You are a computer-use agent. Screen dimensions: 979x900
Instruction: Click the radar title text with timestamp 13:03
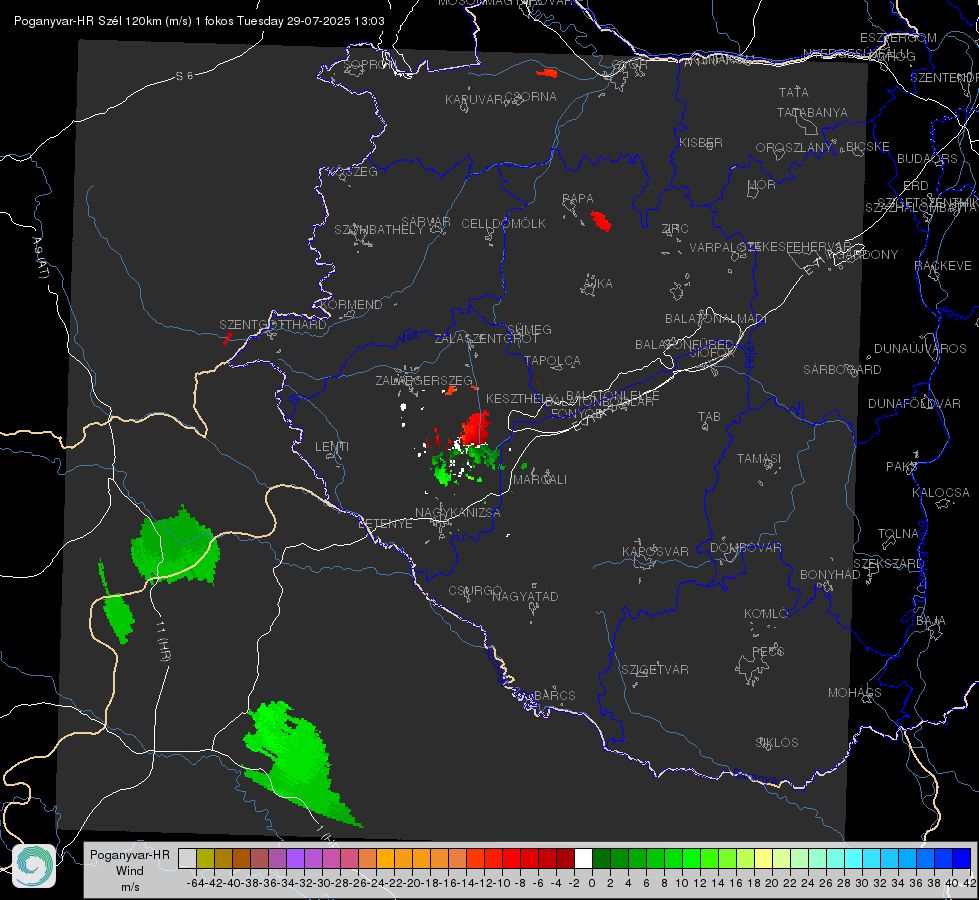tap(199, 21)
